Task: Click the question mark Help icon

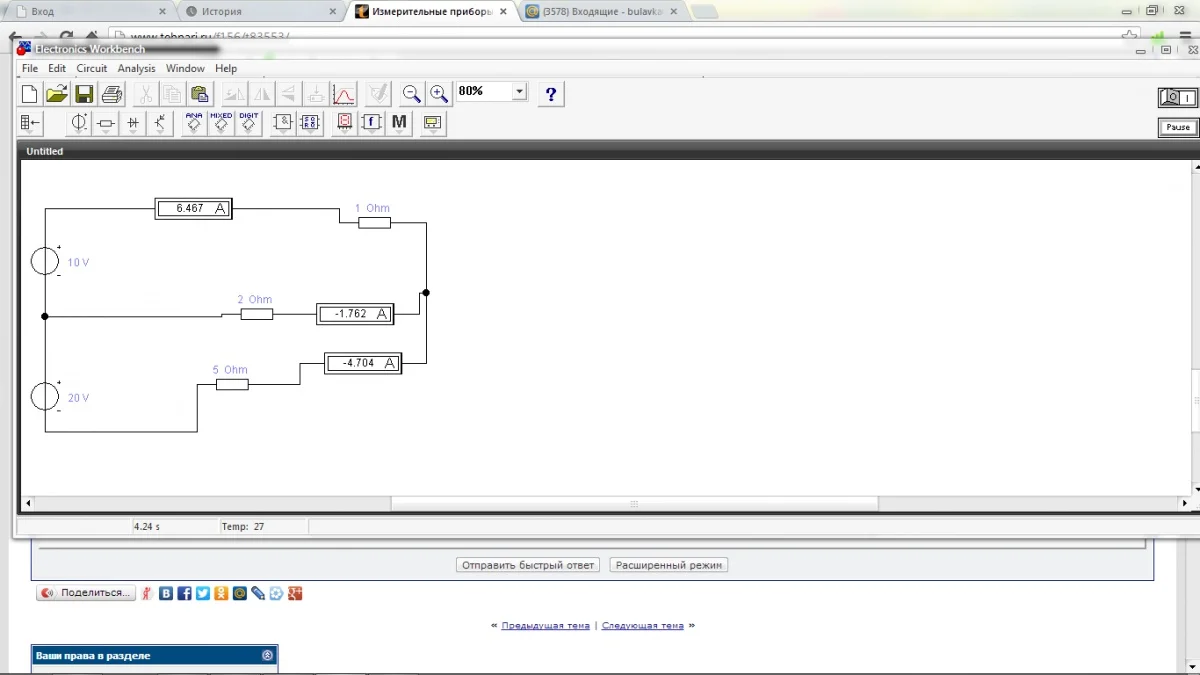Action: point(550,94)
